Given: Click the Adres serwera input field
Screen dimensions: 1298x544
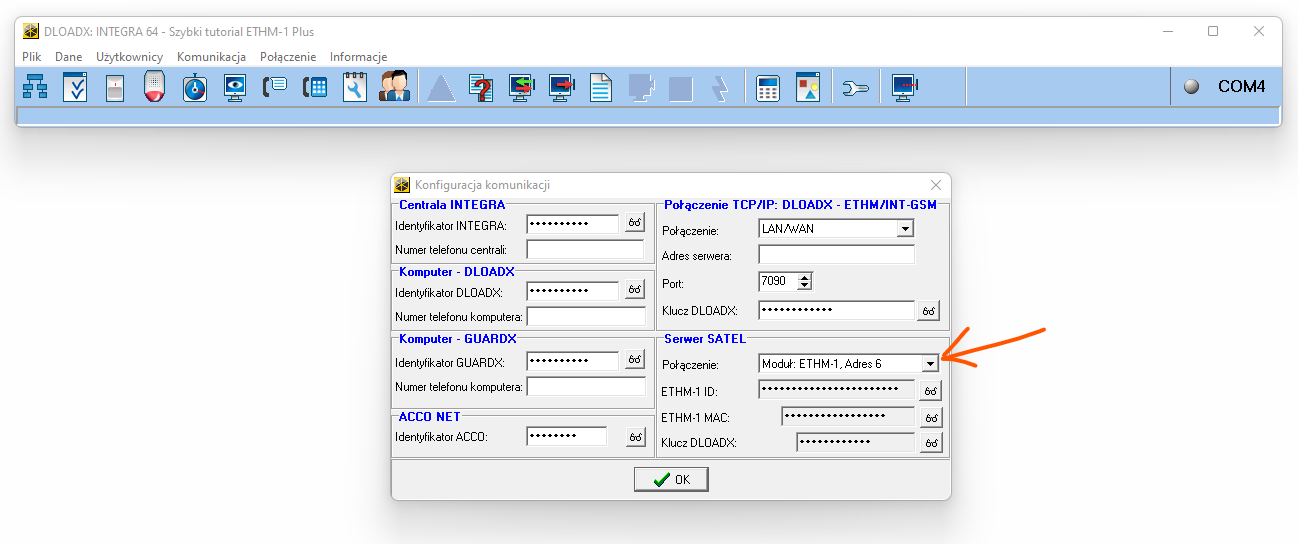Looking at the screenshot, I should (836, 255).
